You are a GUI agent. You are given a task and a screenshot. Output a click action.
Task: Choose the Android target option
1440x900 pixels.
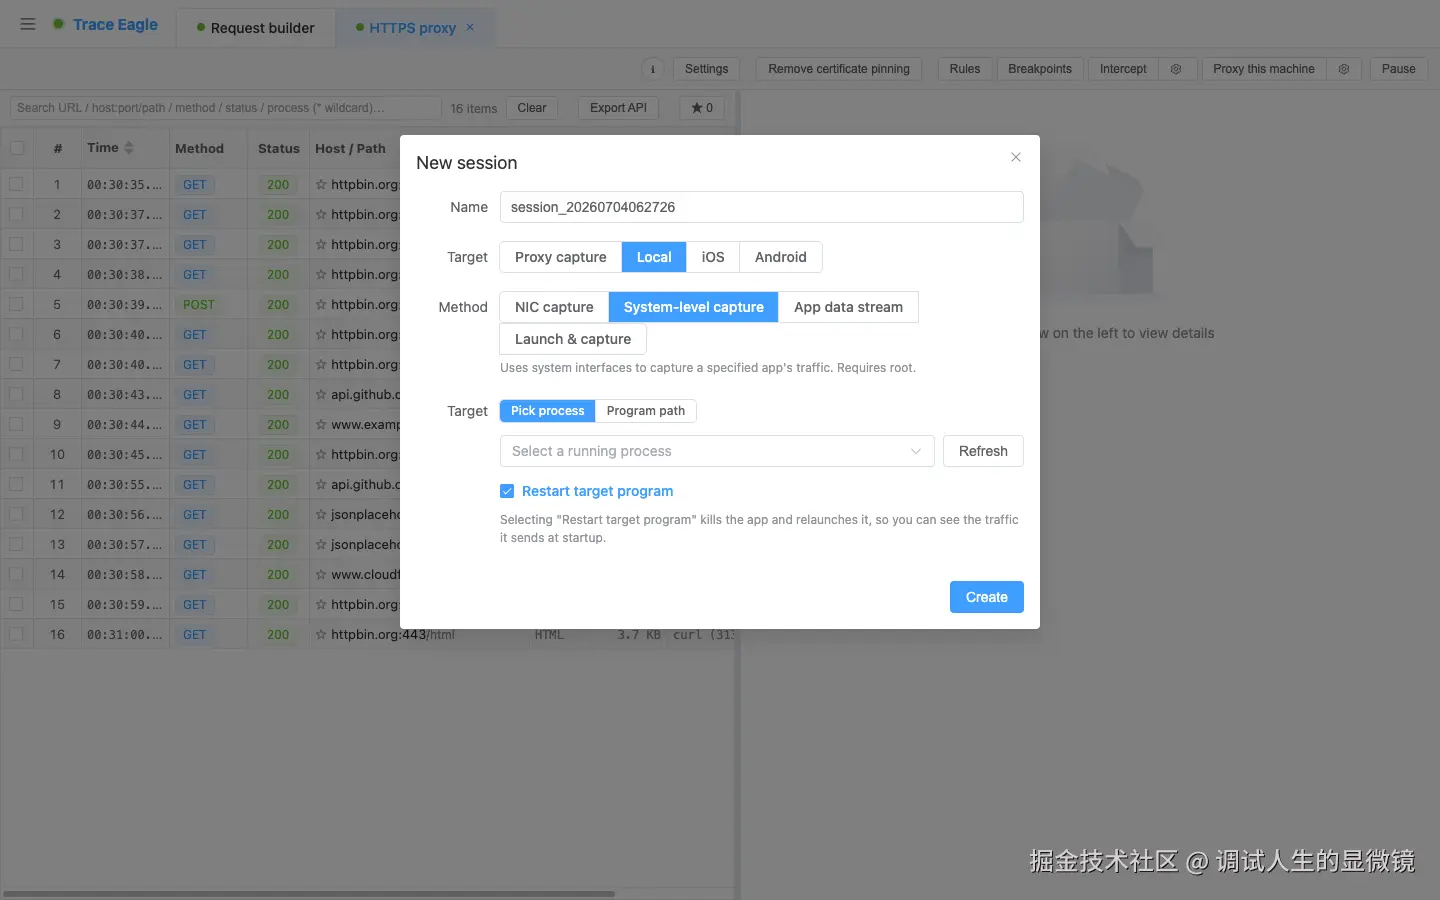click(x=781, y=257)
